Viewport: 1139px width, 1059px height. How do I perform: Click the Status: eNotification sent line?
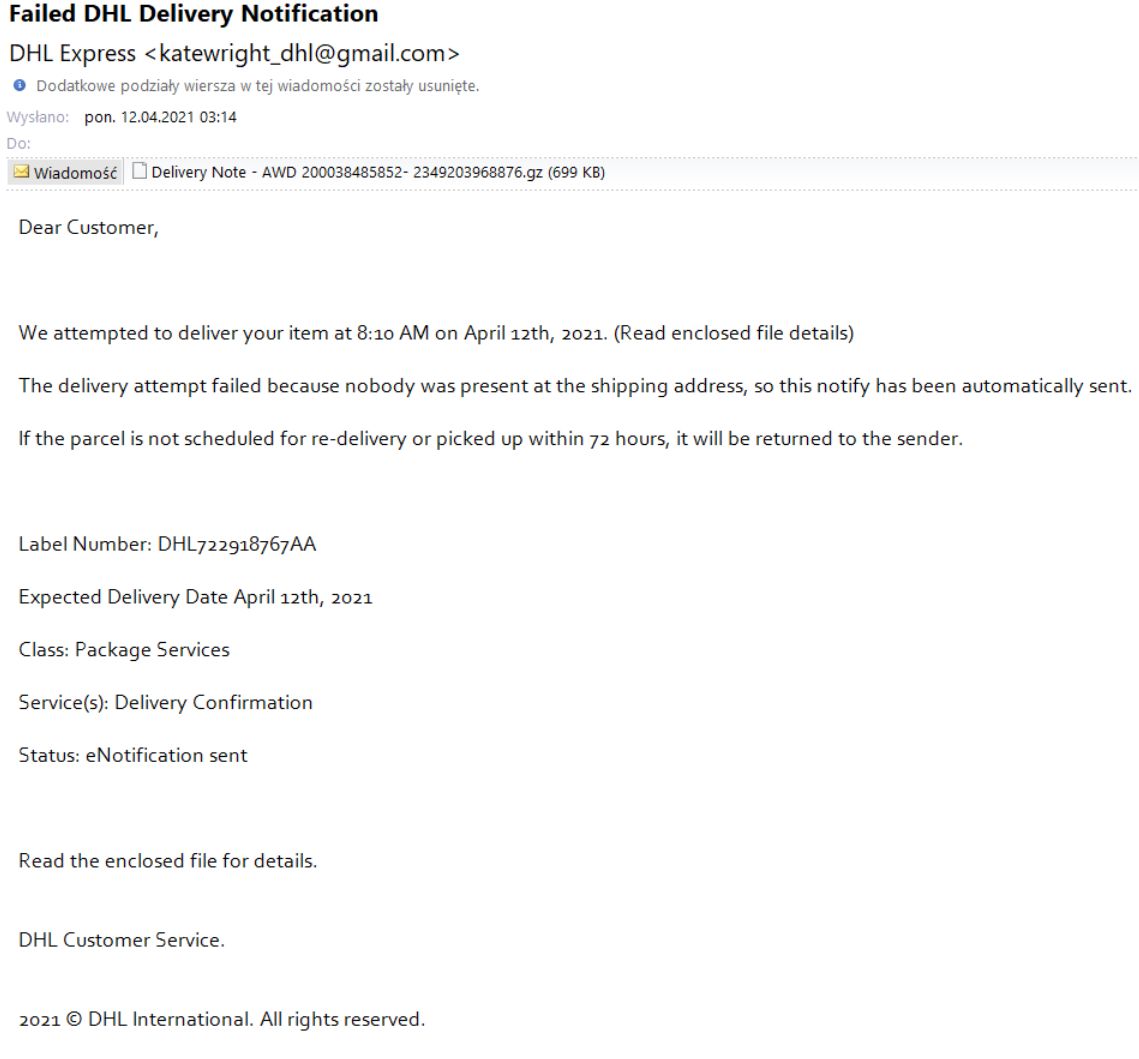pyautogui.click(x=133, y=756)
